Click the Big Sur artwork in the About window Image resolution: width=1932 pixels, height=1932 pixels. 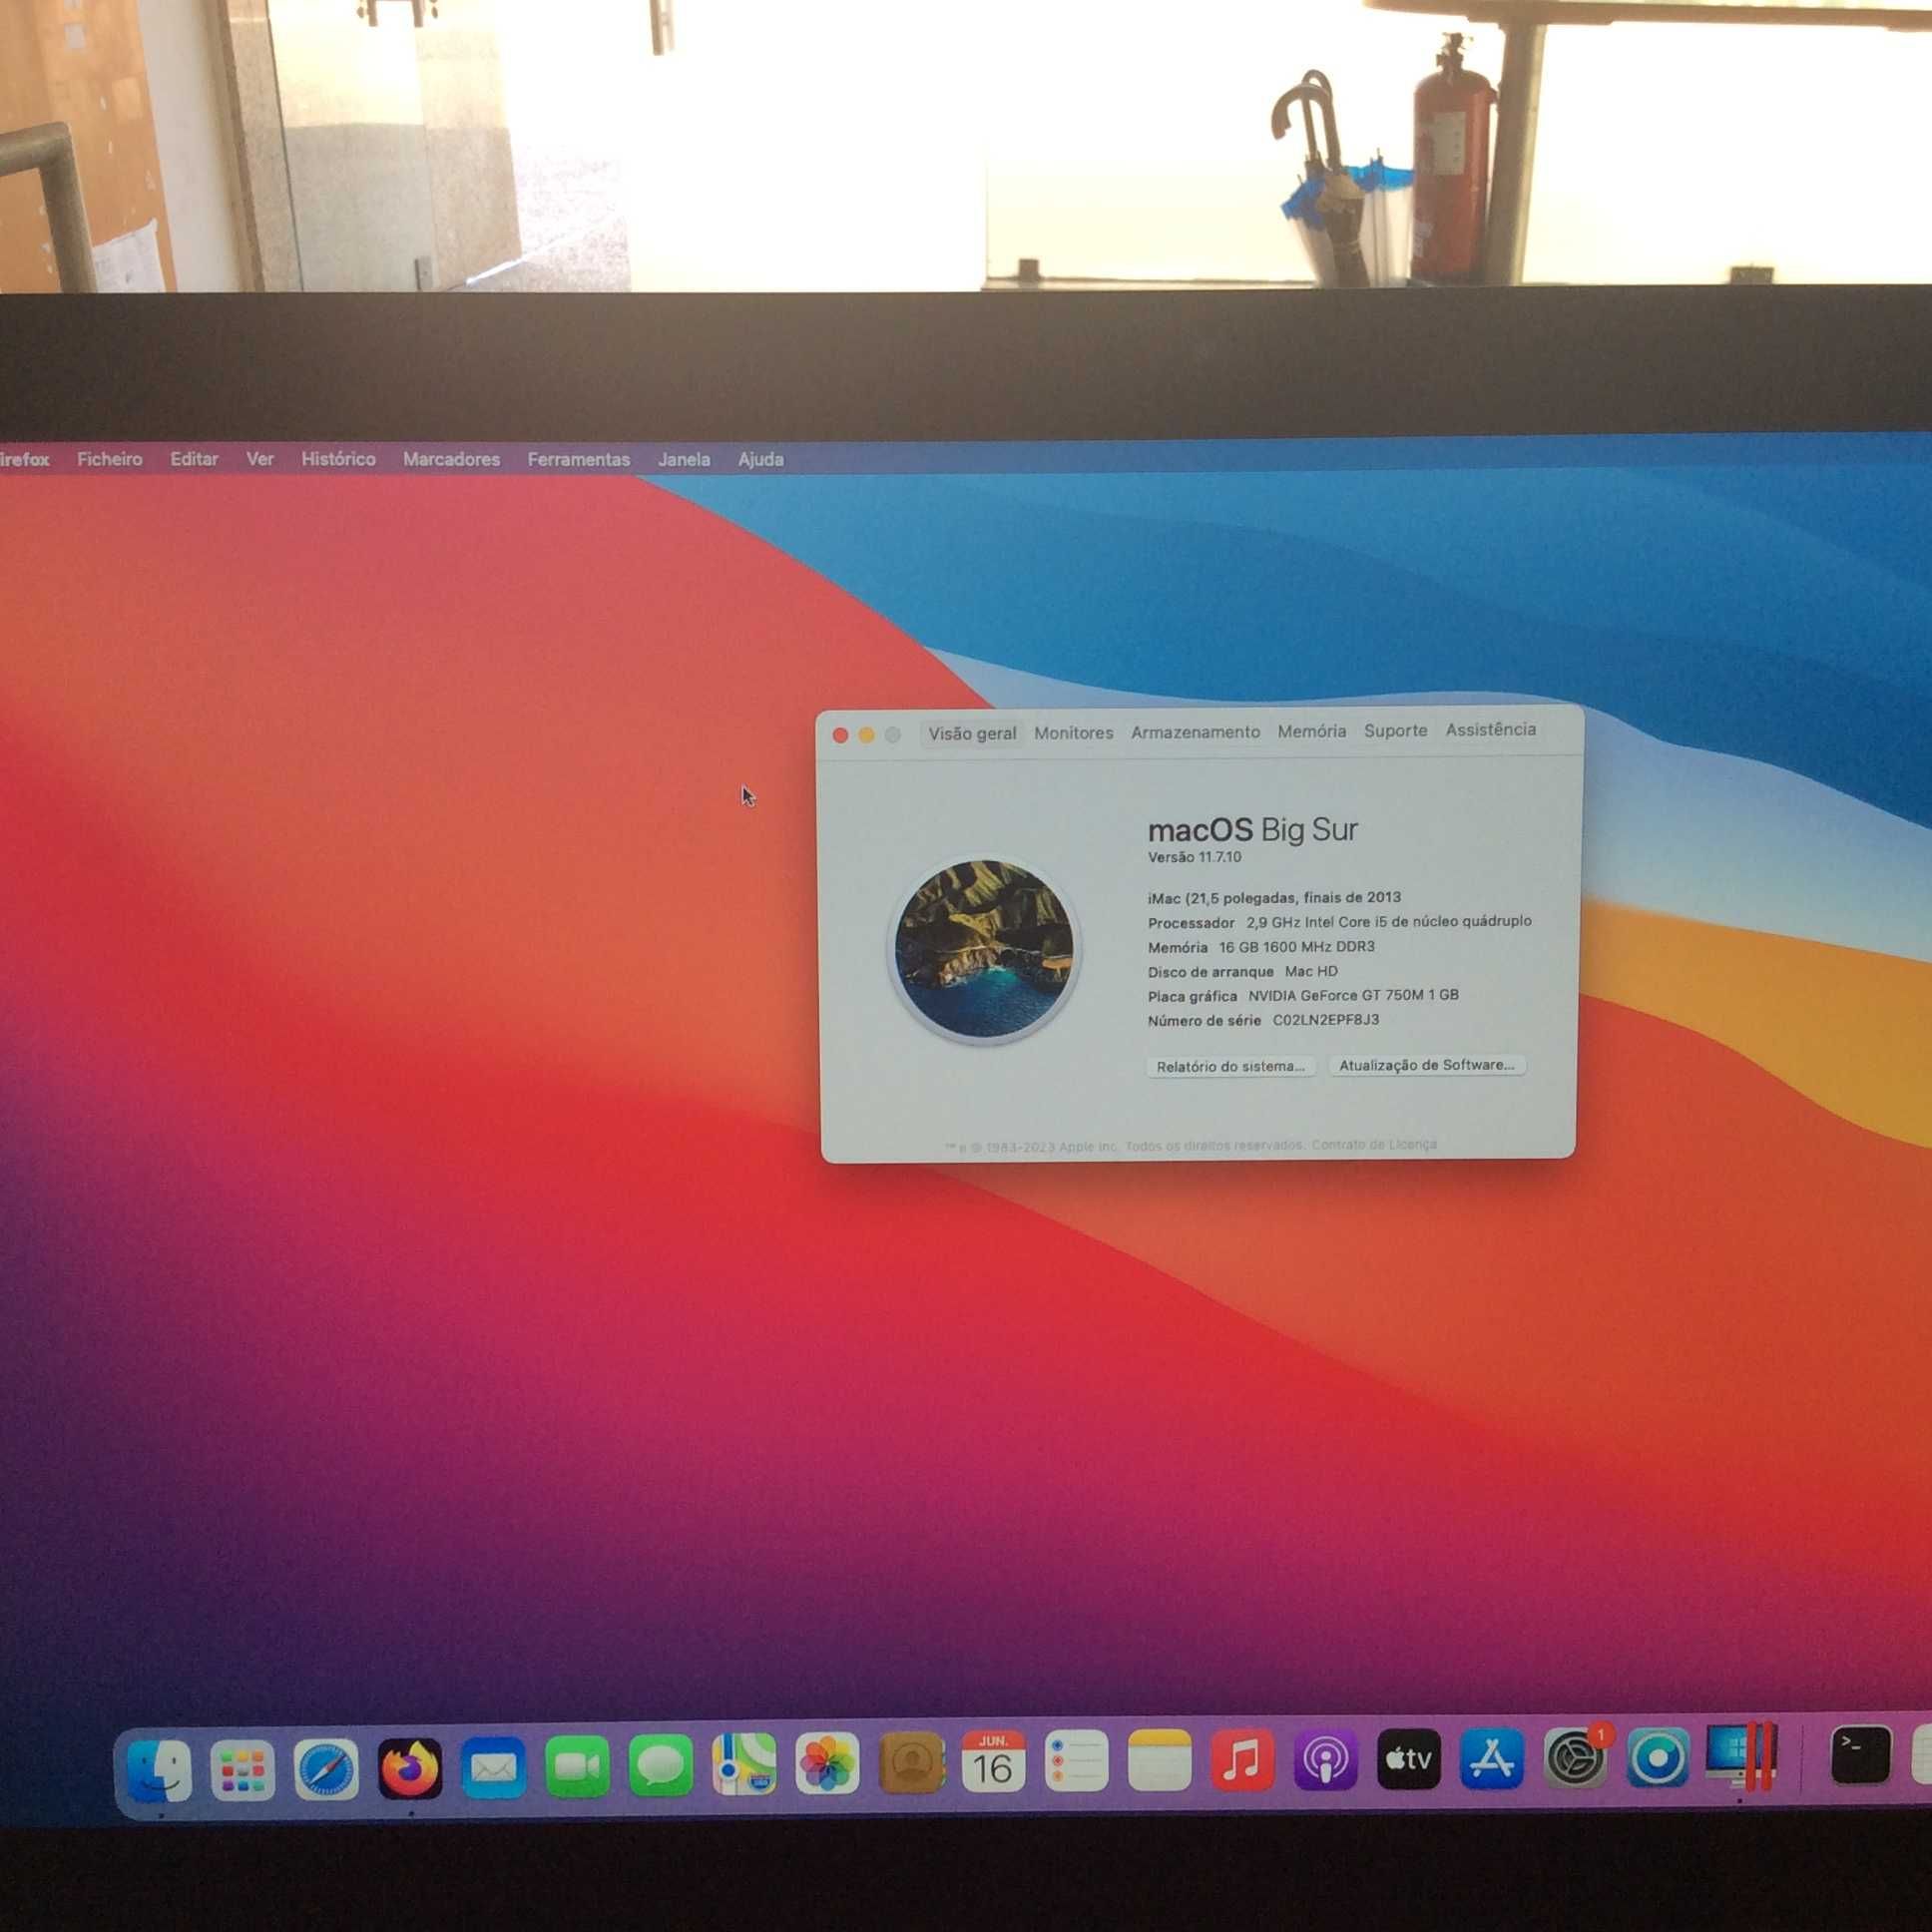pyautogui.click(x=984, y=948)
